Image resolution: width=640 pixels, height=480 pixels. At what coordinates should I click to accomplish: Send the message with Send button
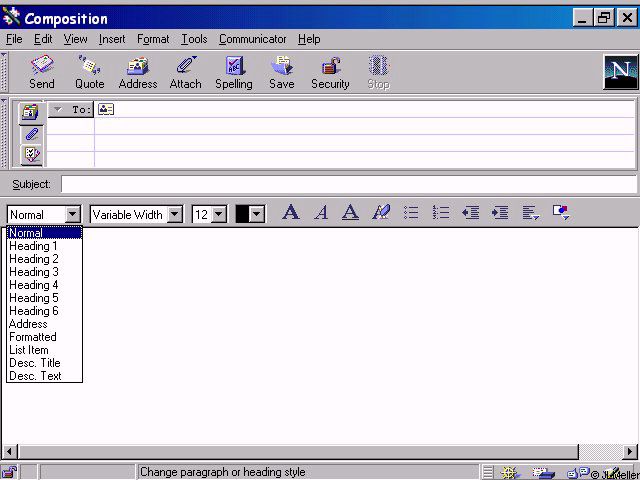tap(42, 72)
